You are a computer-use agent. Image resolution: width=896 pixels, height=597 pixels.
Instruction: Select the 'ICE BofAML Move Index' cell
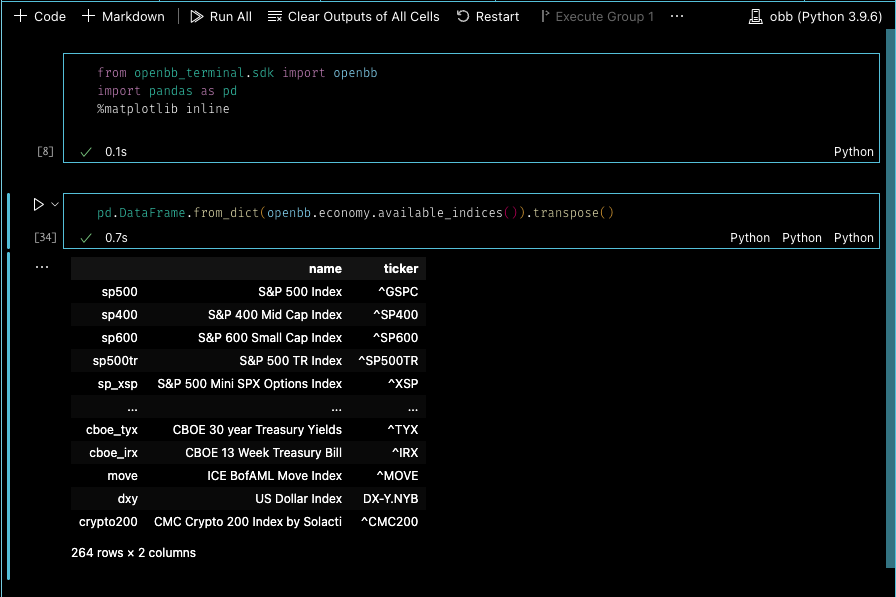[x=274, y=476]
